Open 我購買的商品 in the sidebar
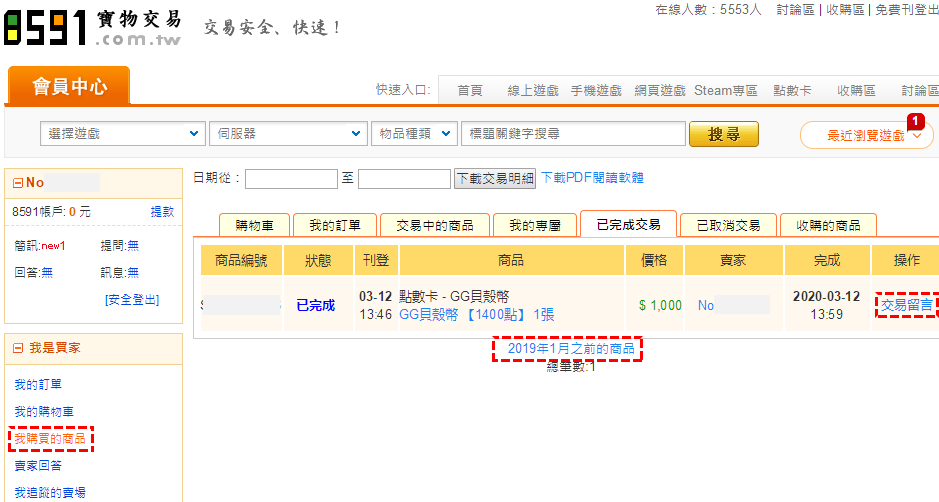Screen dimensions: 939x502 pyautogui.click(x=50, y=439)
